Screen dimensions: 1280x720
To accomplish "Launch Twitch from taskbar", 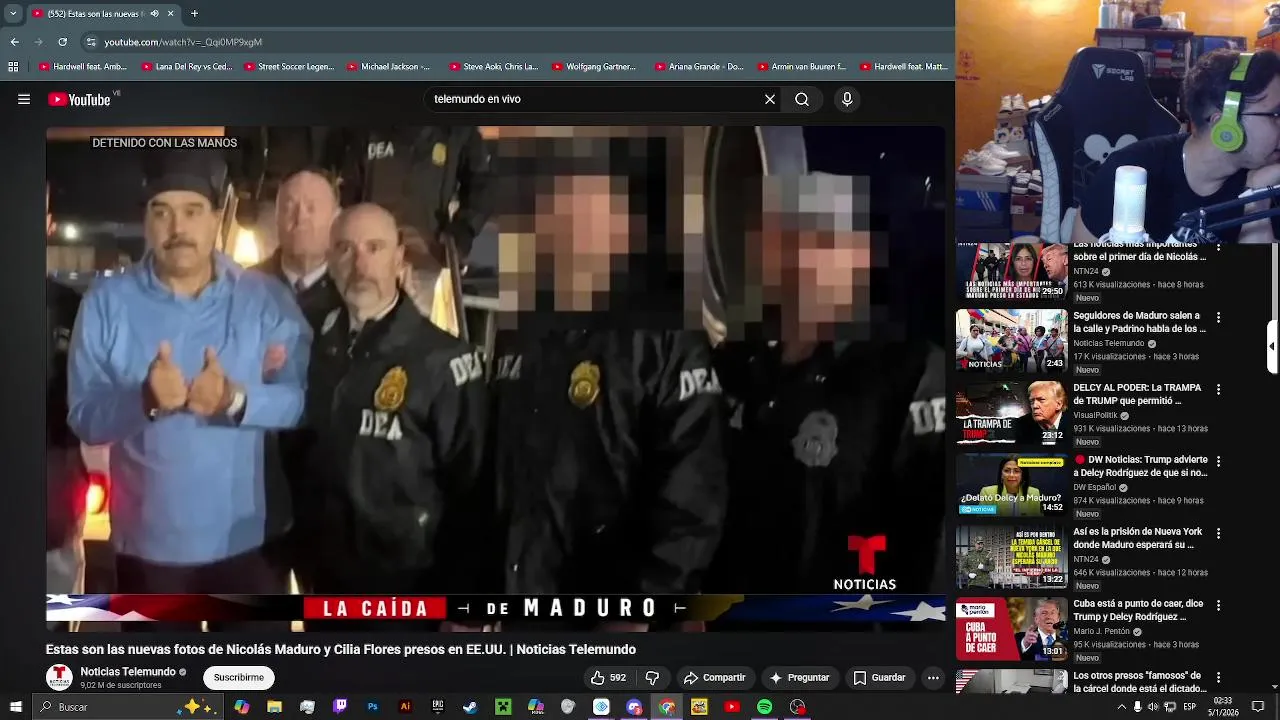I will pyautogui.click(x=340, y=707).
